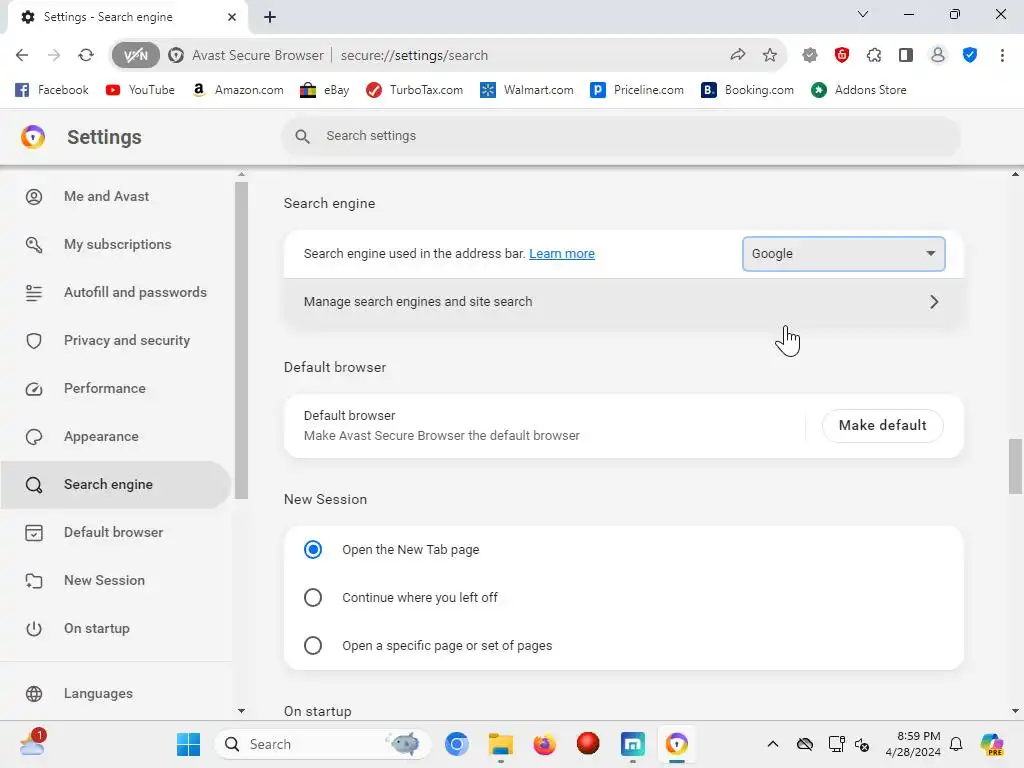This screenshot has width=1024, height=768.
Task: Click the Learn more link
Action: (562, 253)
